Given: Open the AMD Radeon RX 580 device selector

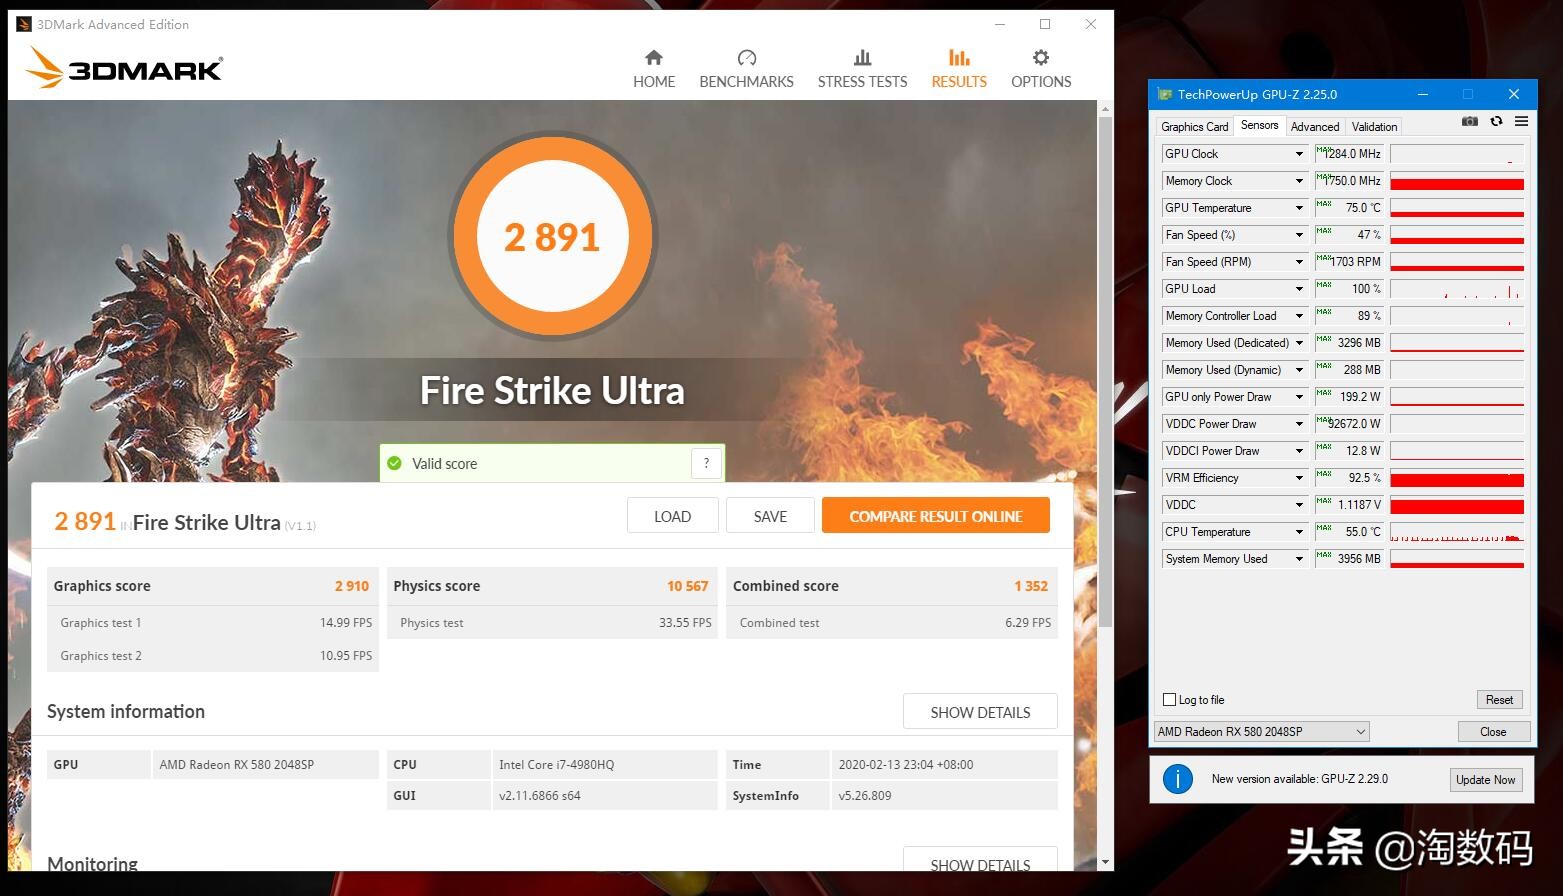Looking at the screenshot, I should [1261, 732].
